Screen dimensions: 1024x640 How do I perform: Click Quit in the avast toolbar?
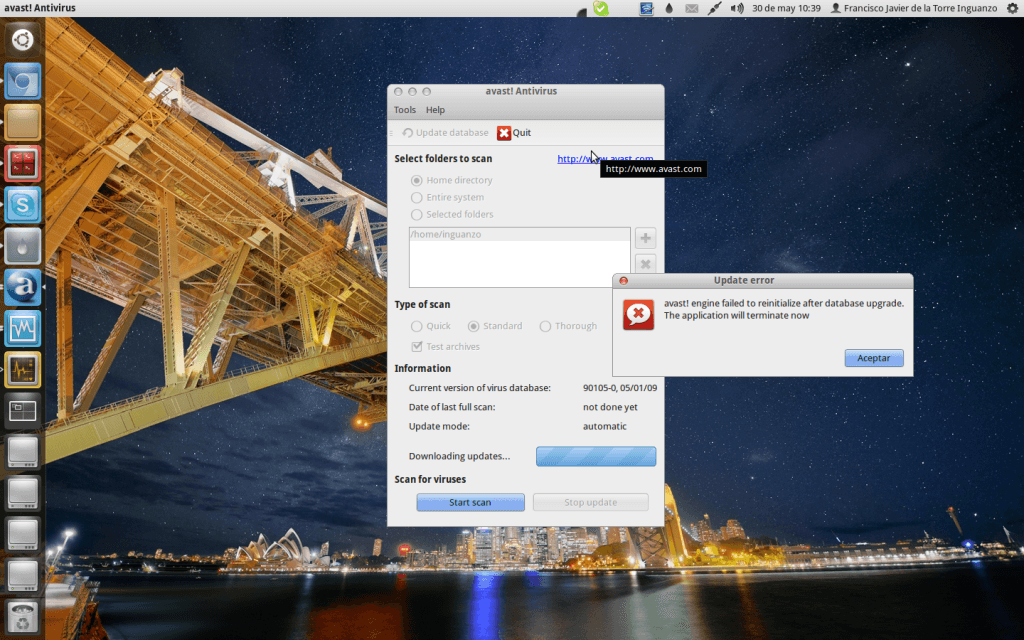[514, 133]
